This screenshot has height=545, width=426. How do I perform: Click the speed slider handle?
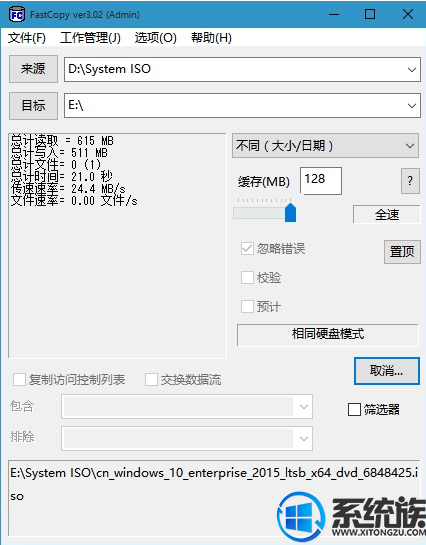[x=290, y=213]
